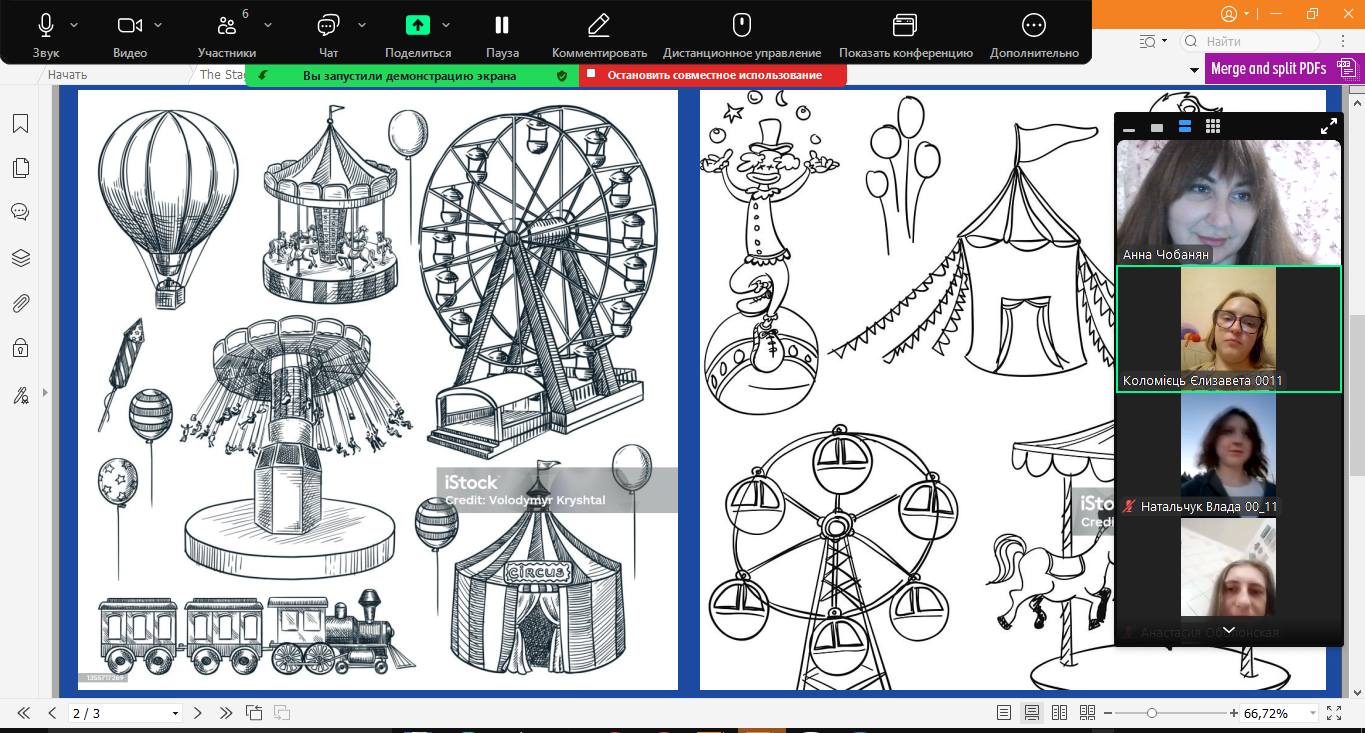Screen dimensions: 1365x733
Task: Open the page number dropdown
Action: click(x=175, y=713)
